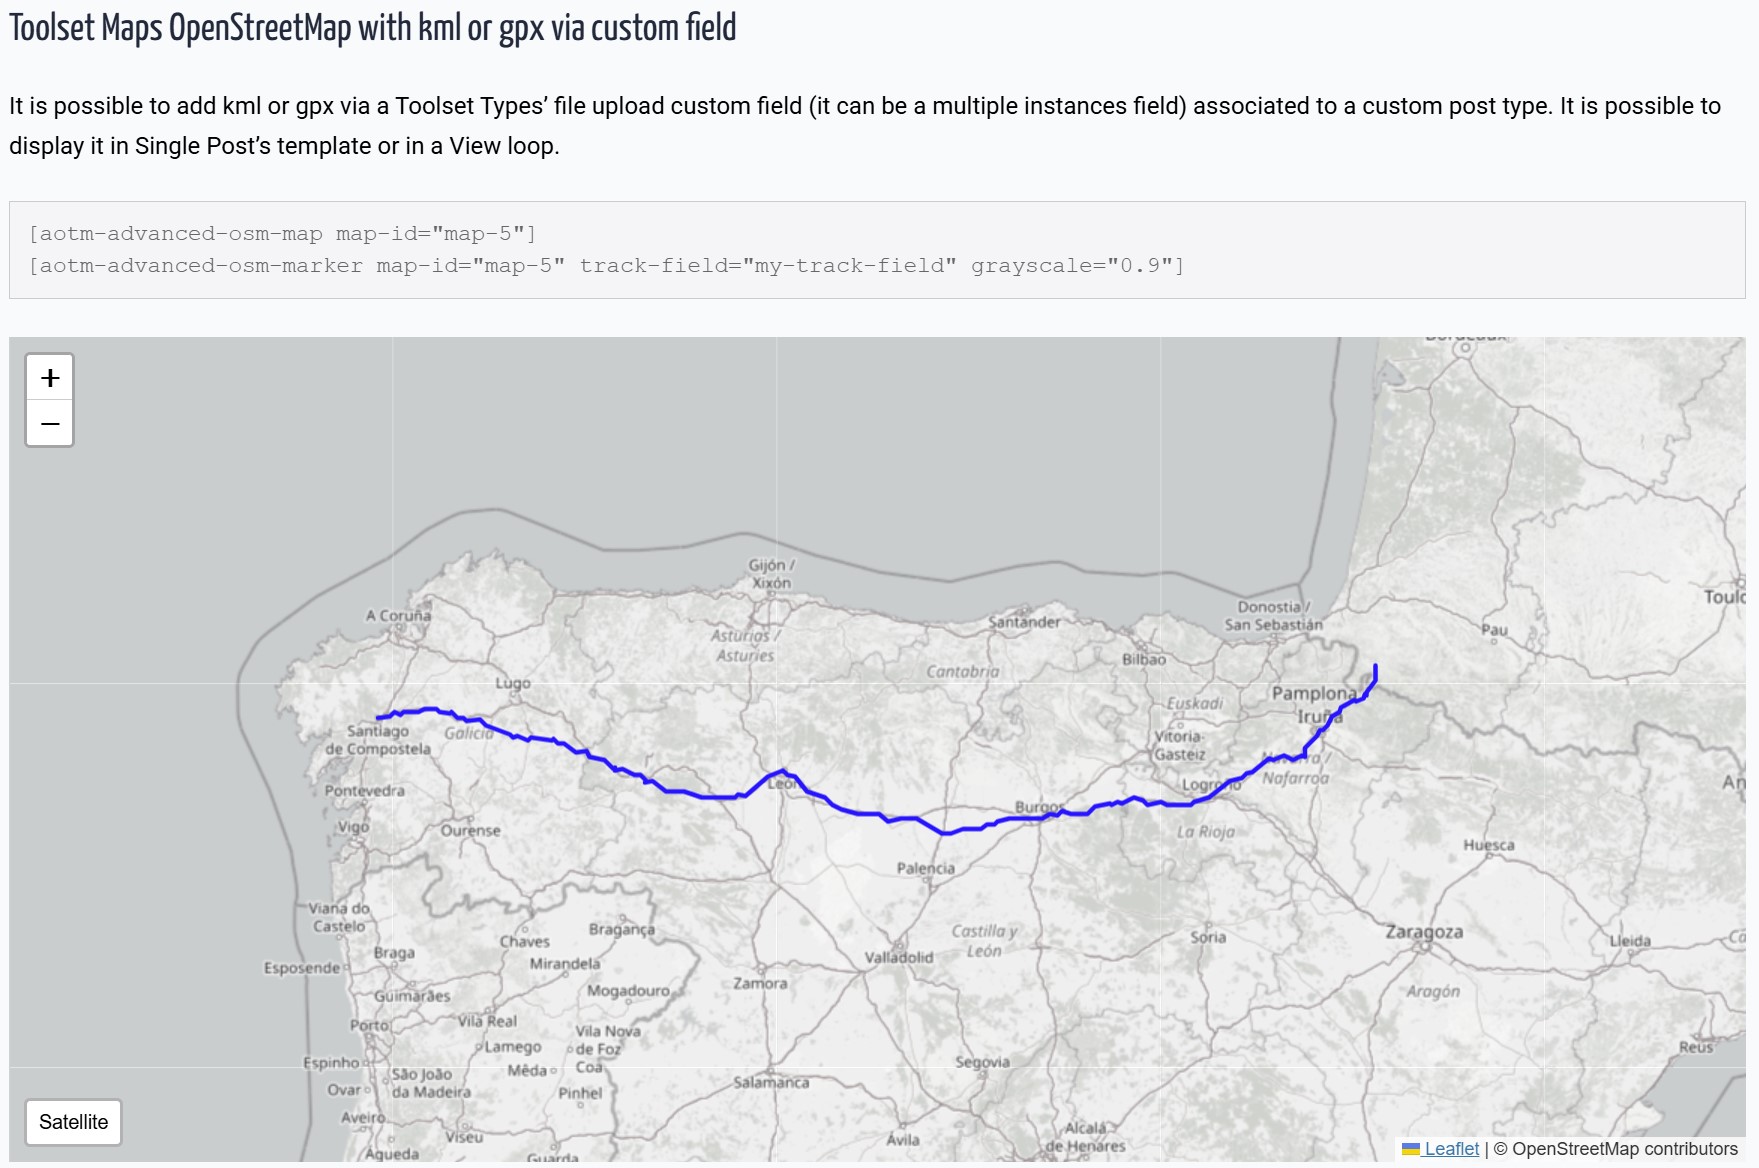Collapse map detail with the minus zoom button
1759x1168 pixels.
tap(49, 423)
